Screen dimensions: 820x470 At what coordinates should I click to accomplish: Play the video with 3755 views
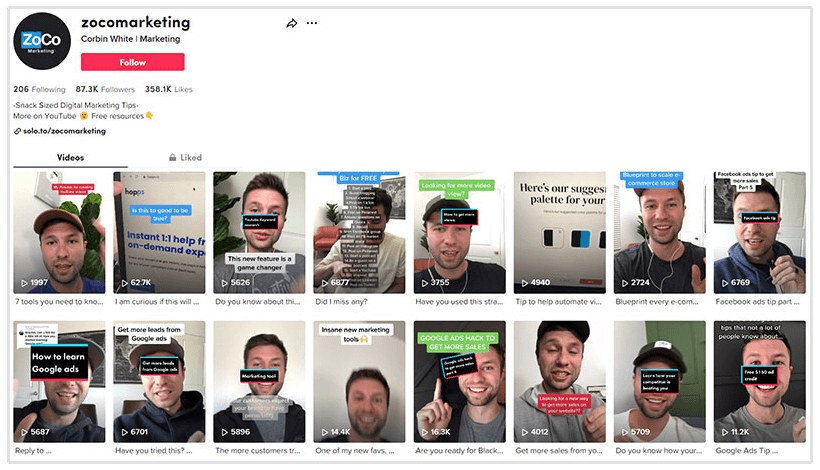pyautogui.click(x=459, y=232)
